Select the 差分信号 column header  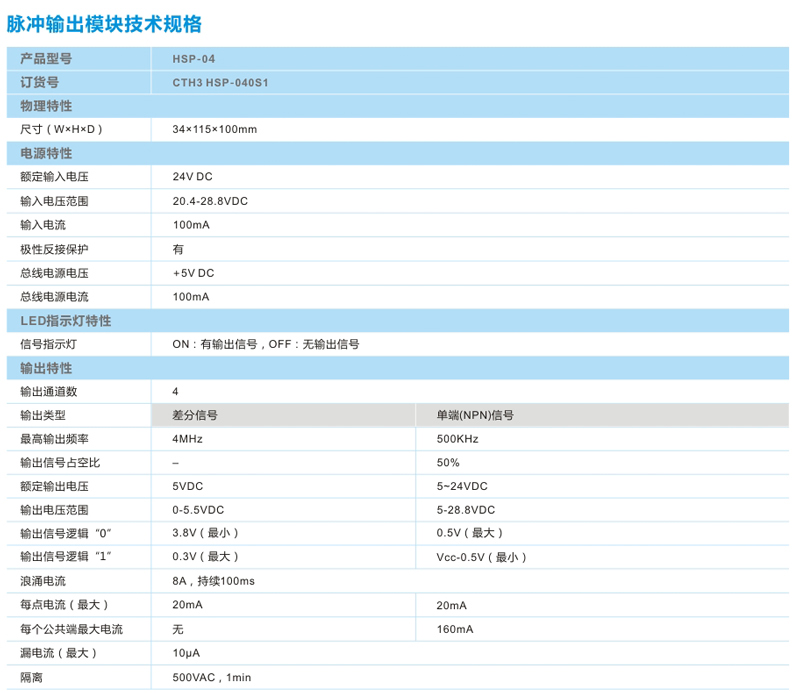click(195, 415)
